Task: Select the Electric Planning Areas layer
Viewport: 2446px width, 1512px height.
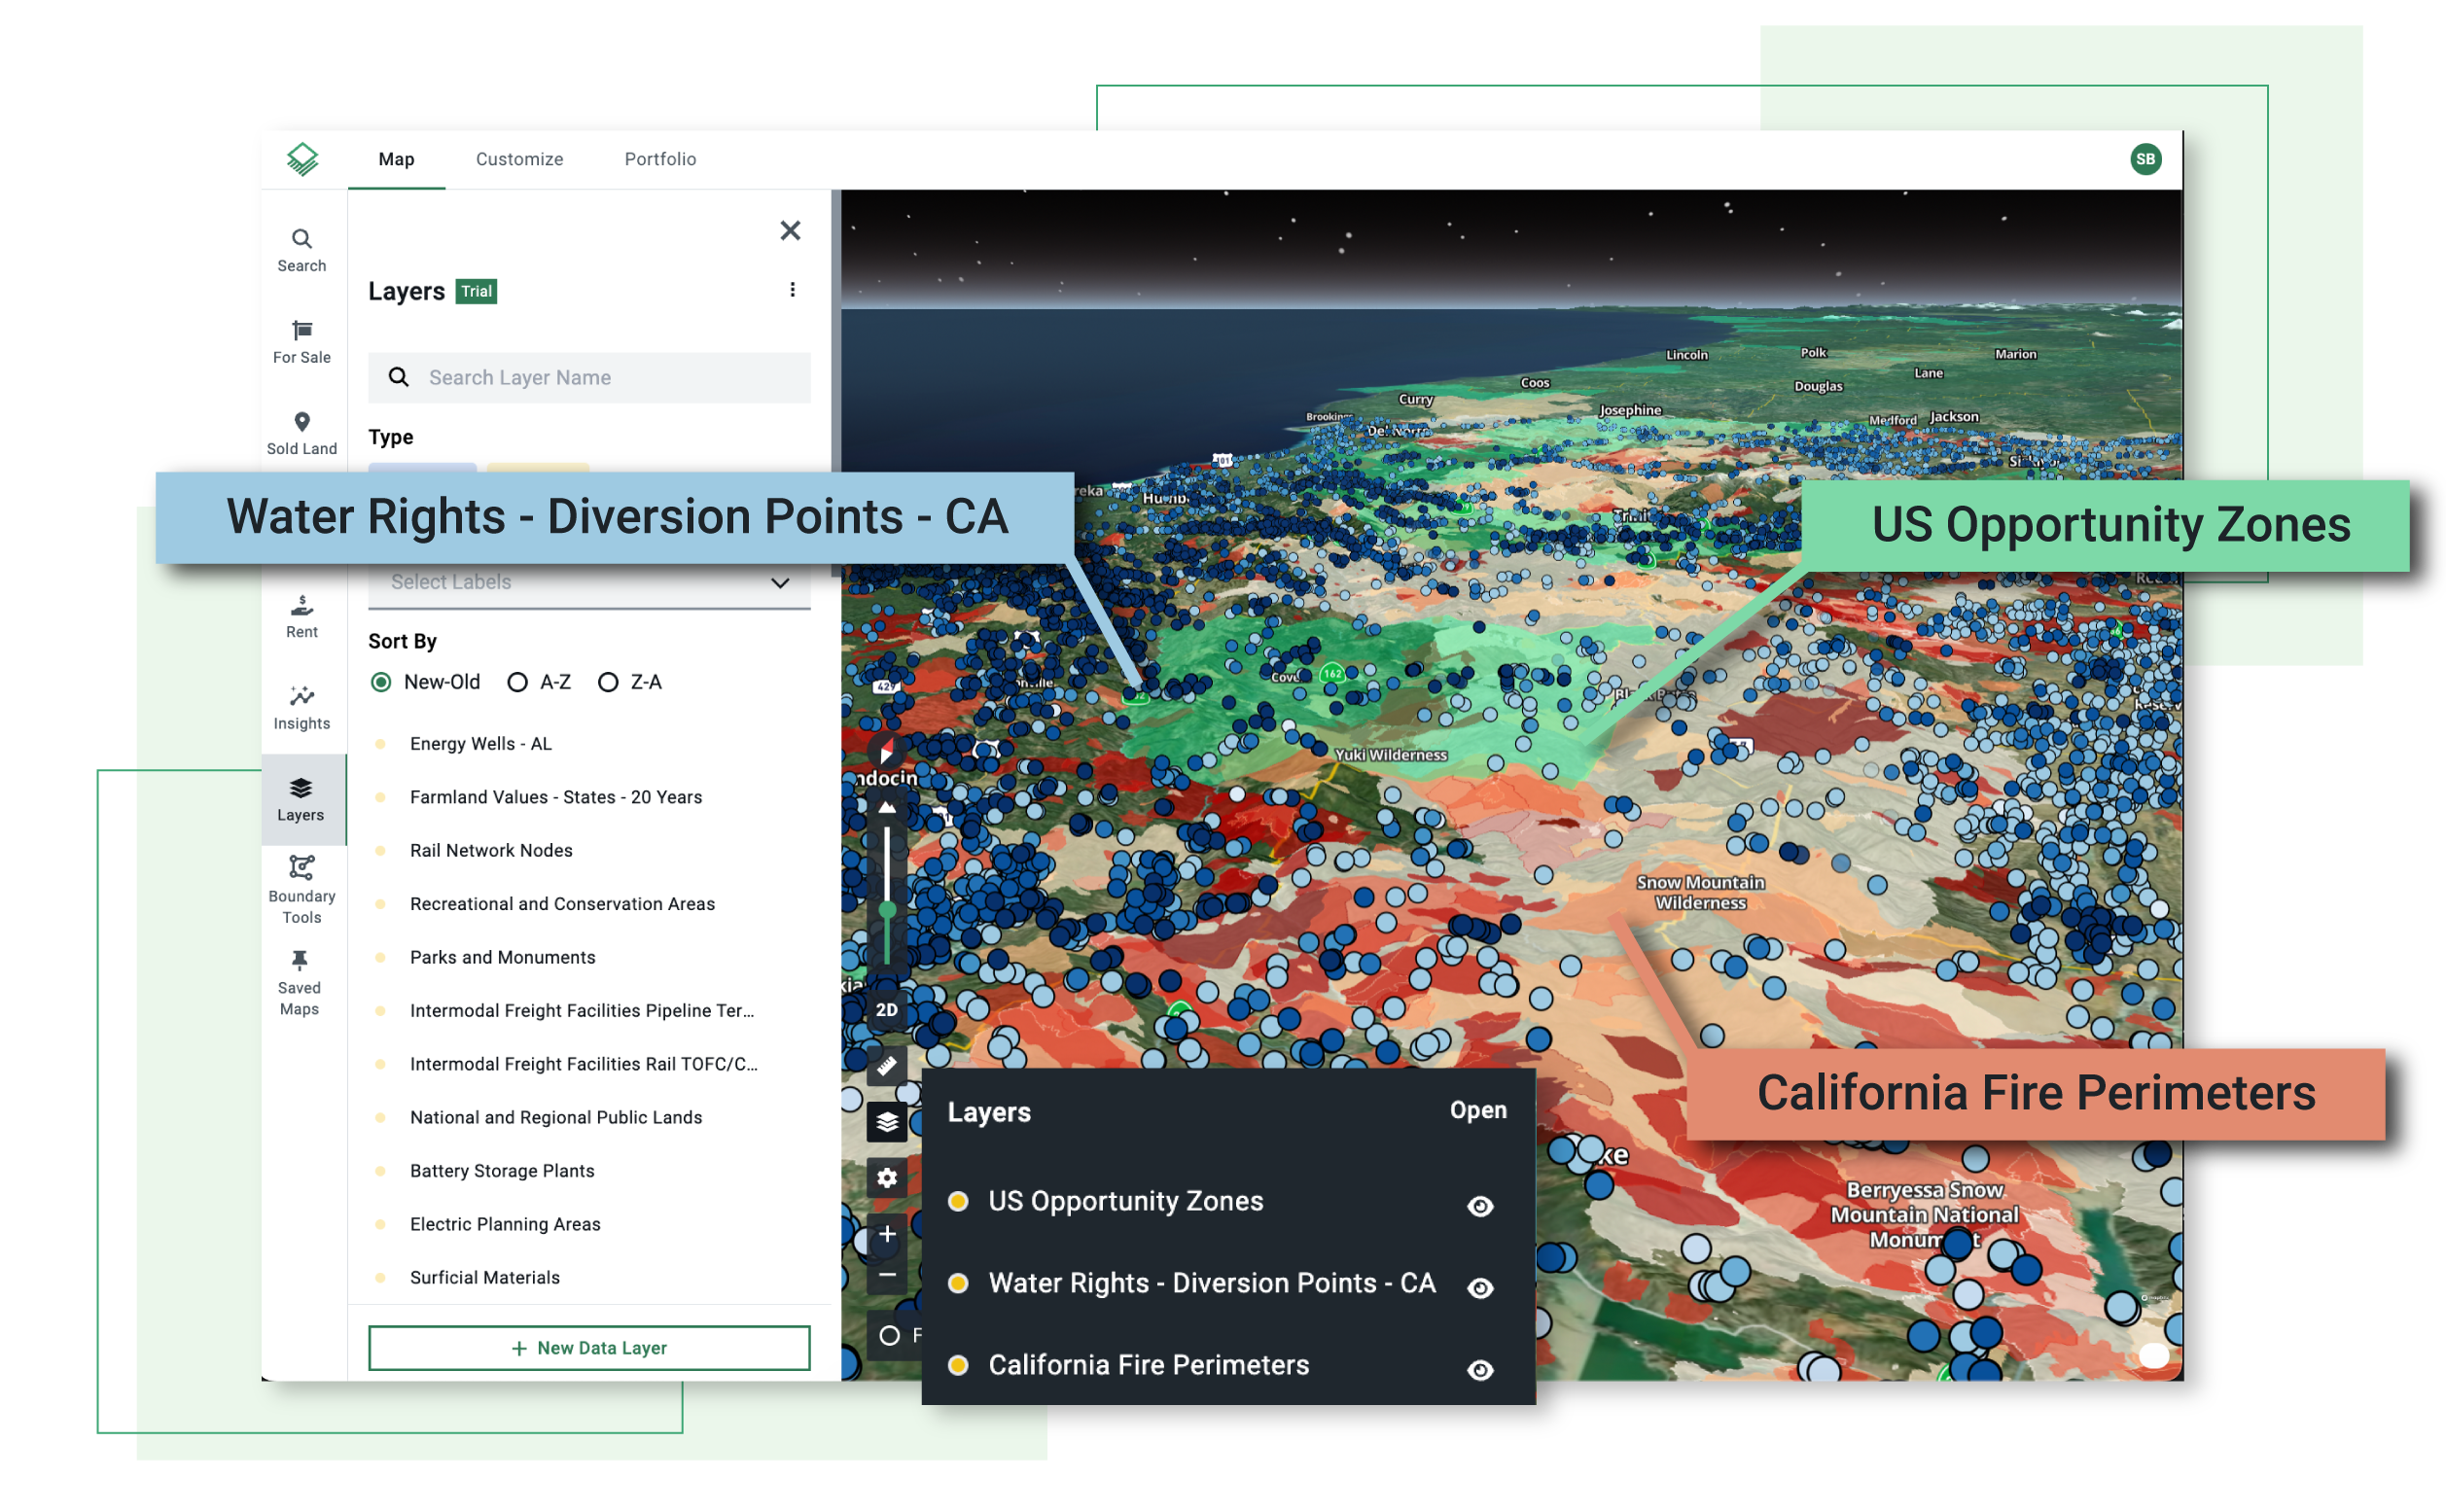Action: tap(505, 1224)
